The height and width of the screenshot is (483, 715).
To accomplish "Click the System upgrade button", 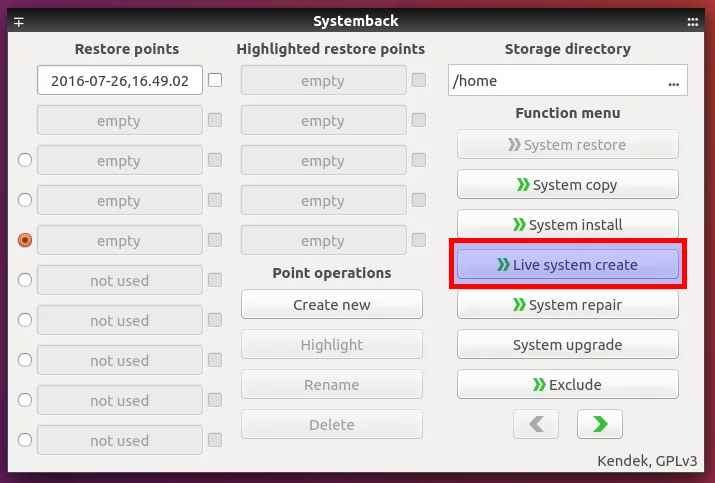I will click(x=568, y=344).
